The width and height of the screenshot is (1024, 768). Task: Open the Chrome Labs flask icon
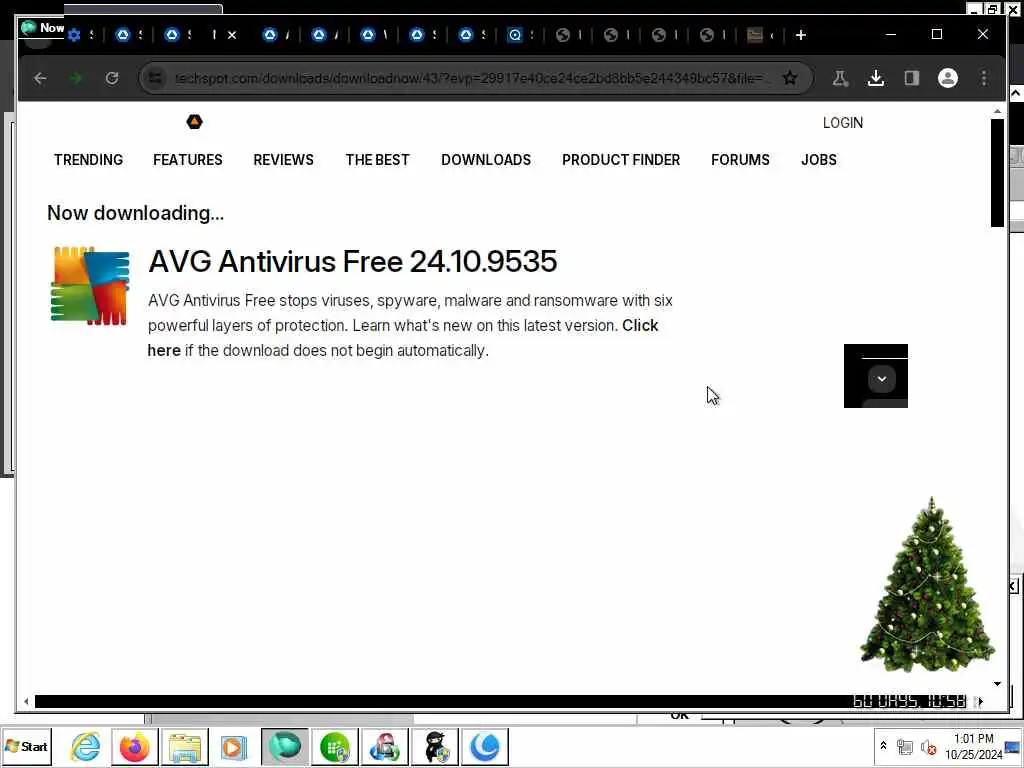coord(840,78)
